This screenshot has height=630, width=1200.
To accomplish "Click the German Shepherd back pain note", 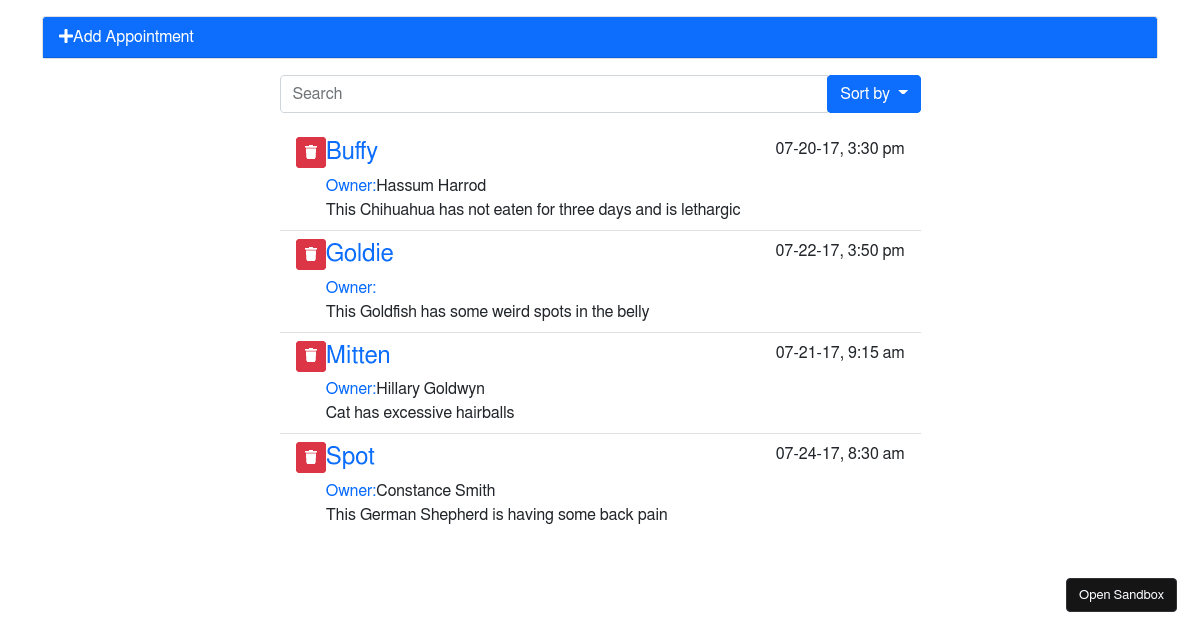I will coord(497,515).
